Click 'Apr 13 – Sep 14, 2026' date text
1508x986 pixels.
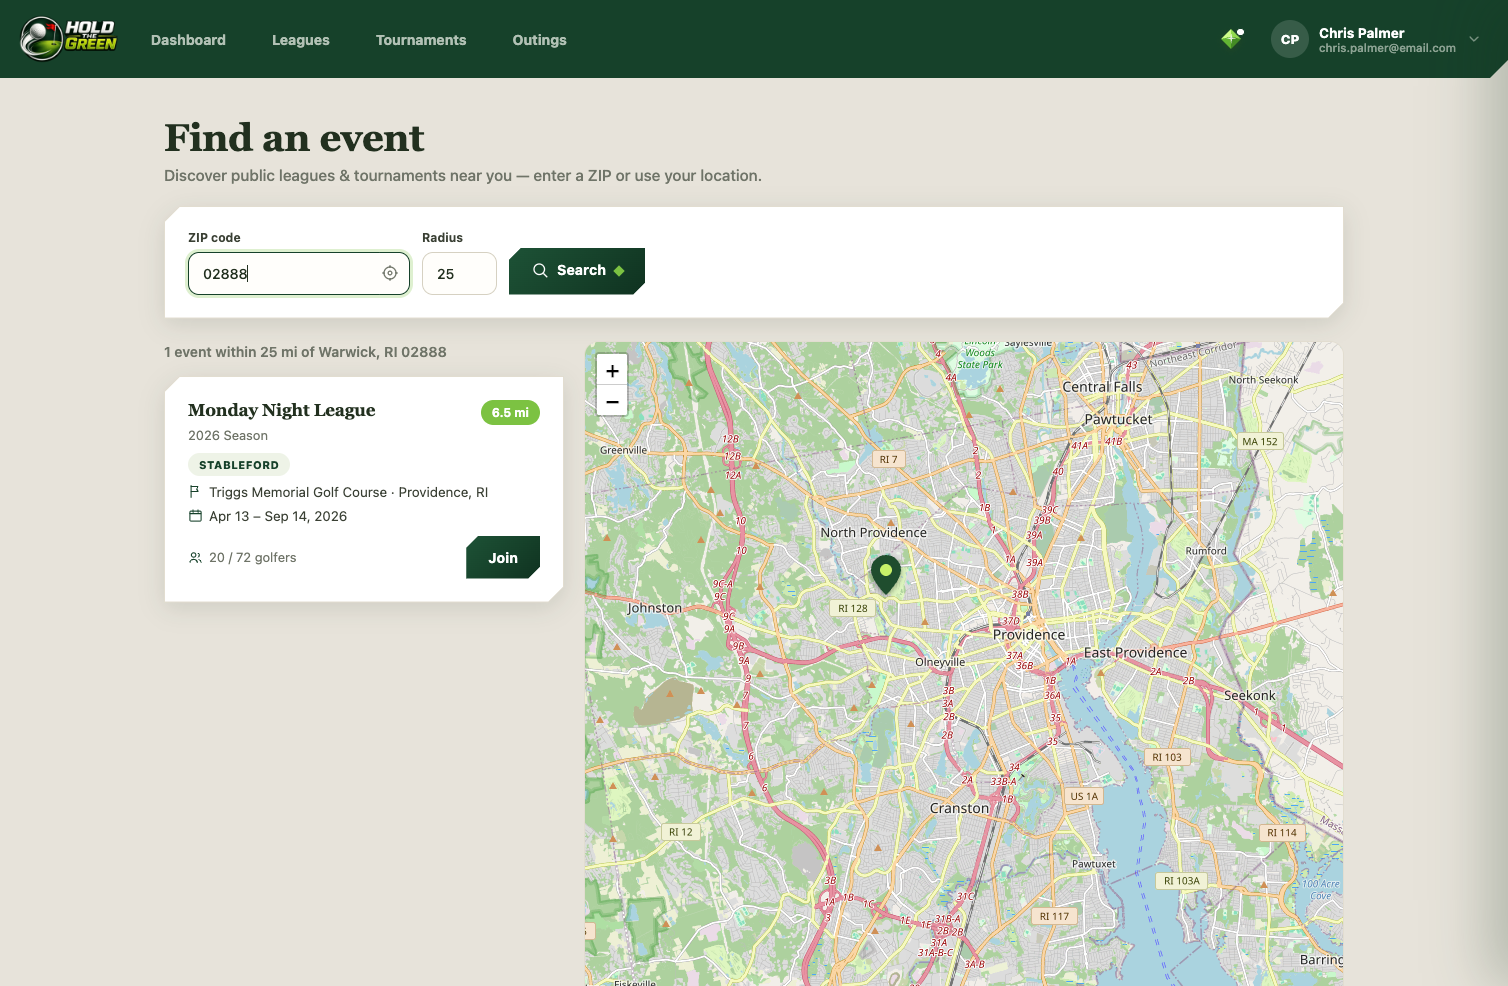(x=278, y=516)
